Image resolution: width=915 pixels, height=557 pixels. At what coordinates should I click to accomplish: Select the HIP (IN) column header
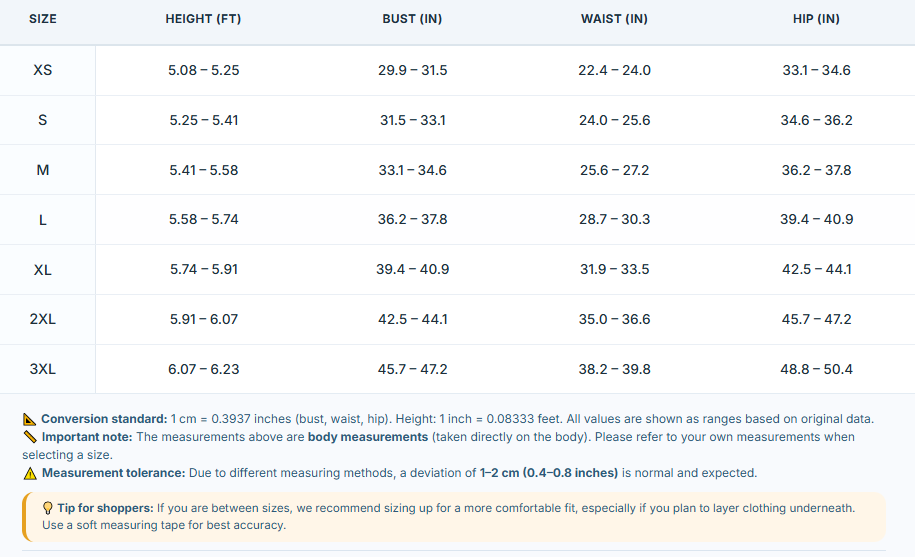(816, 19)
